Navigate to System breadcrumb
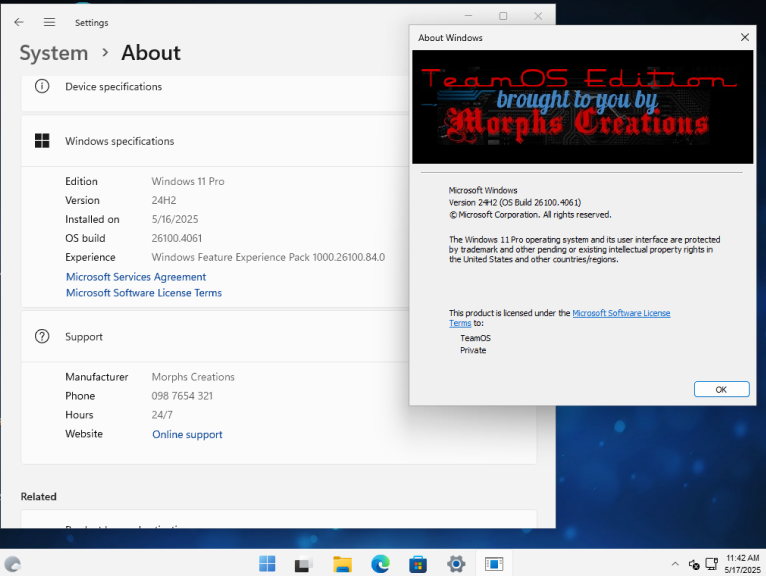 (54, 53)
